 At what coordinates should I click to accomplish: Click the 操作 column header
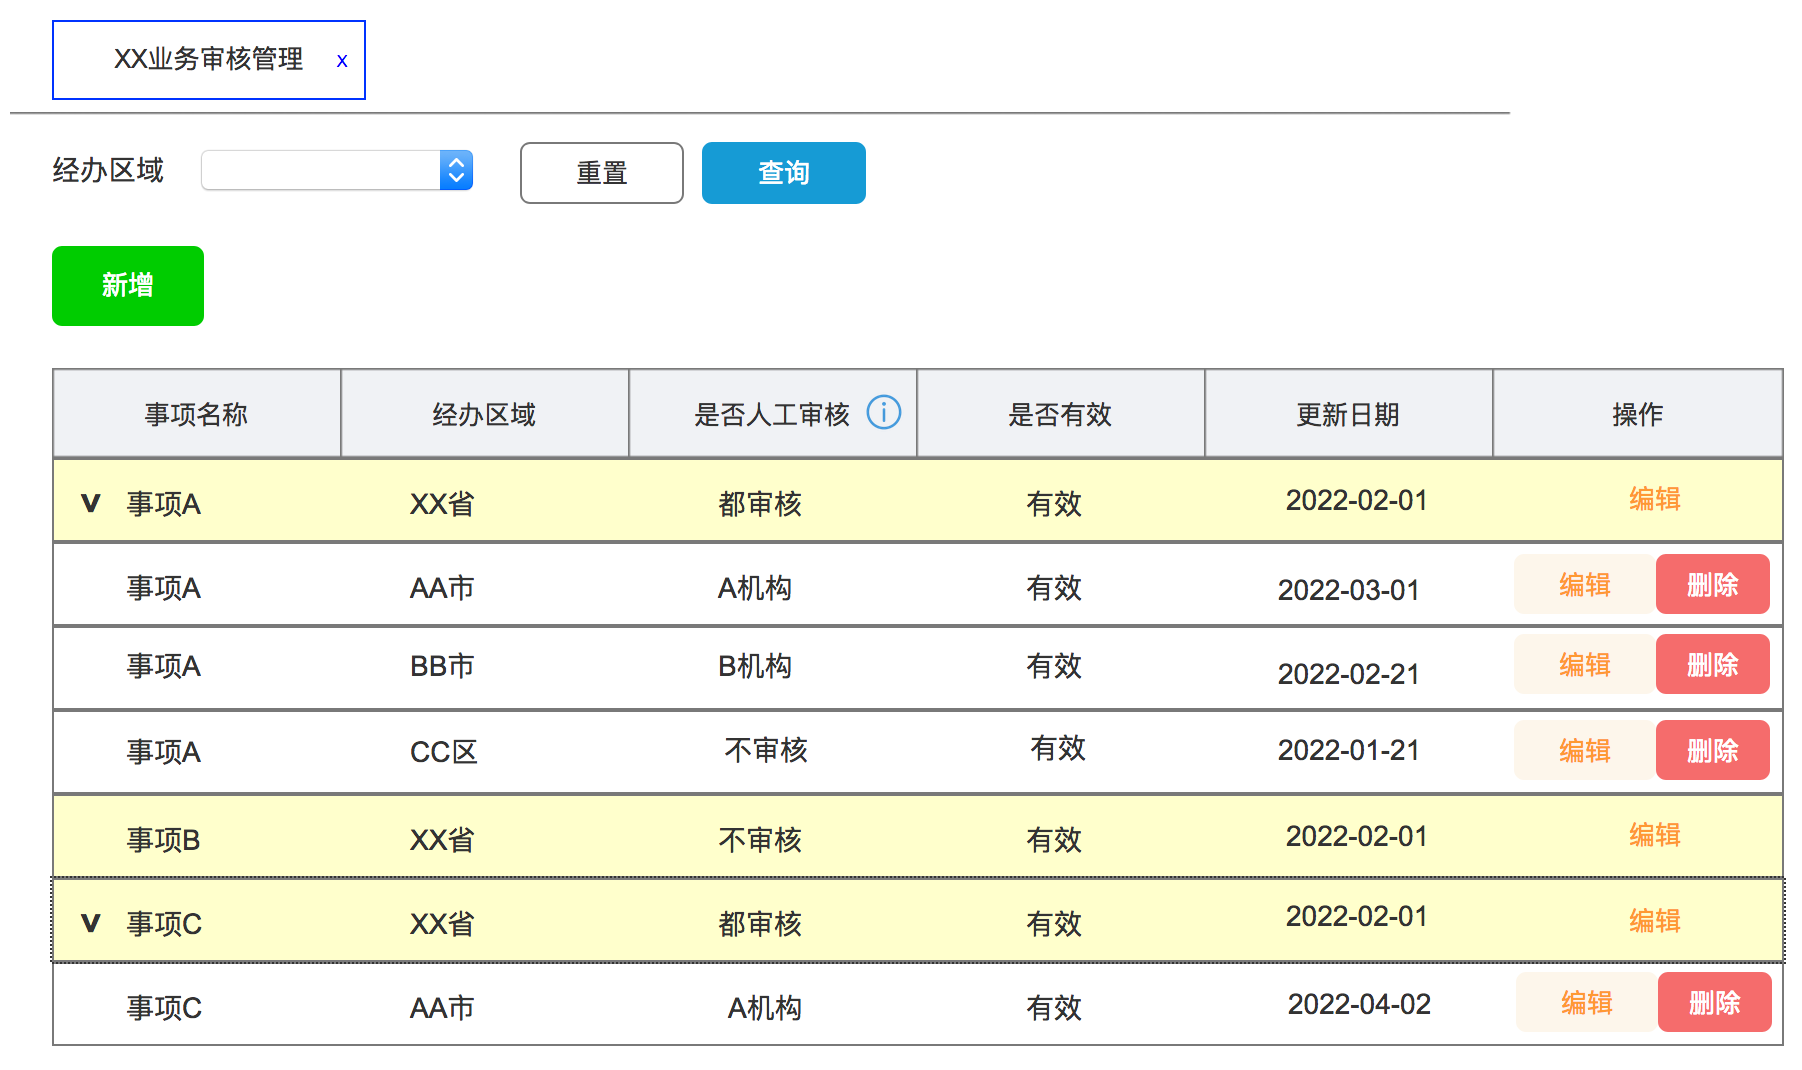(x=1638, y=414)
